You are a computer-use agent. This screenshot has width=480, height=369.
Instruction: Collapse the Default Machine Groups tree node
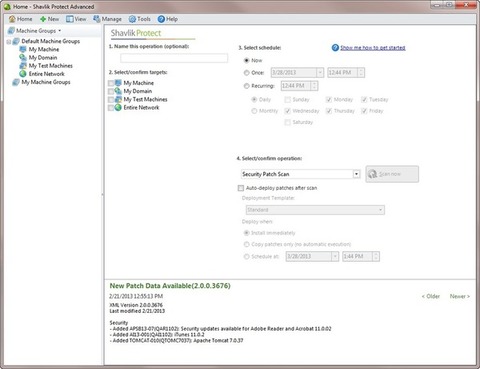pos(9,42)
